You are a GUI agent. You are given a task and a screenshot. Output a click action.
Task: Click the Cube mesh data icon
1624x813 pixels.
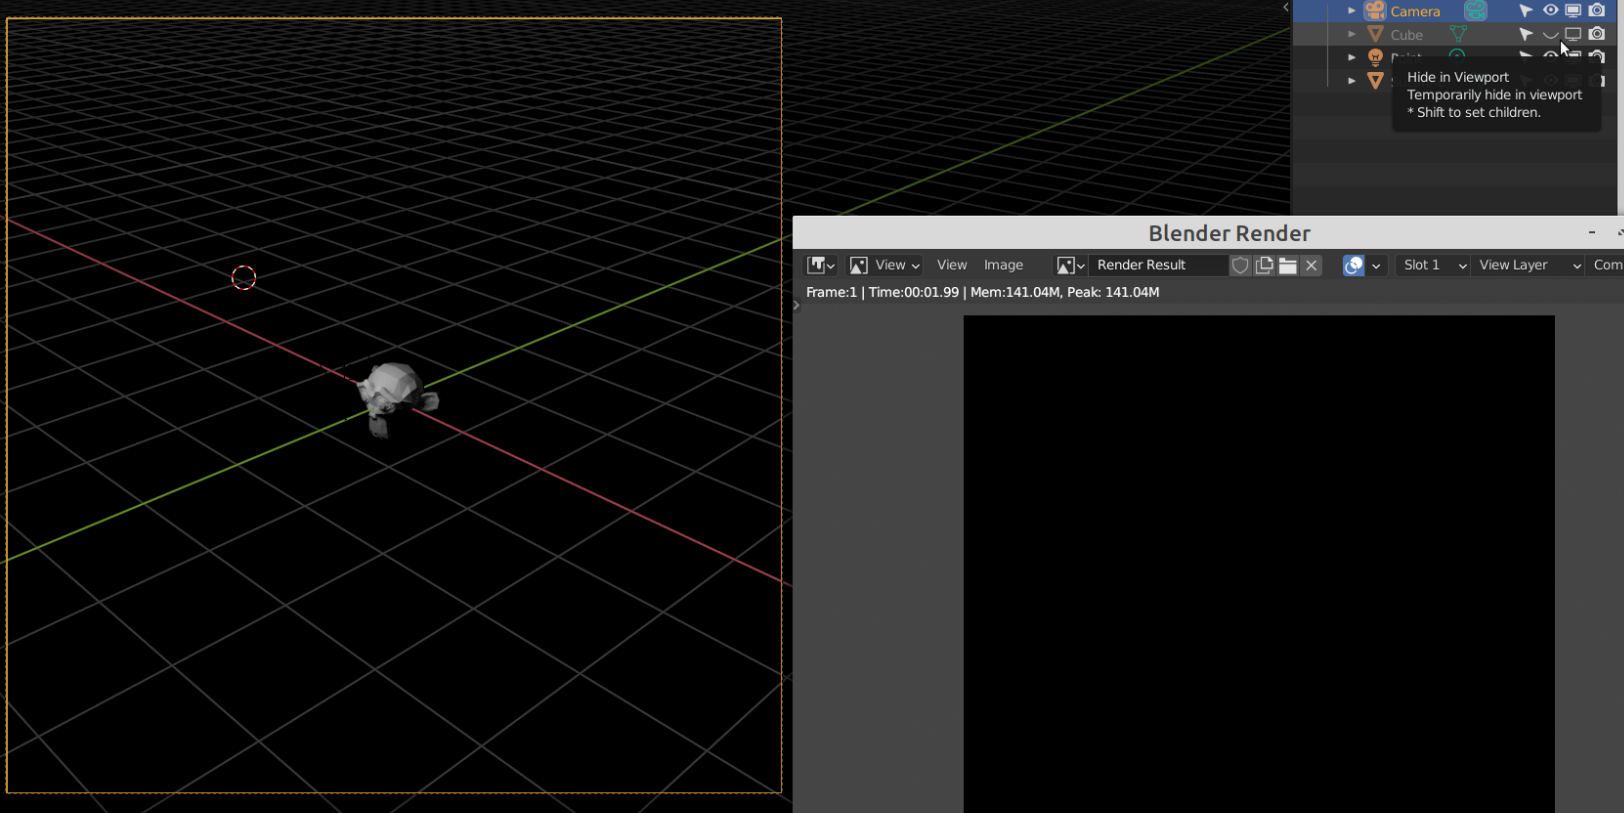click(1458, 34)
